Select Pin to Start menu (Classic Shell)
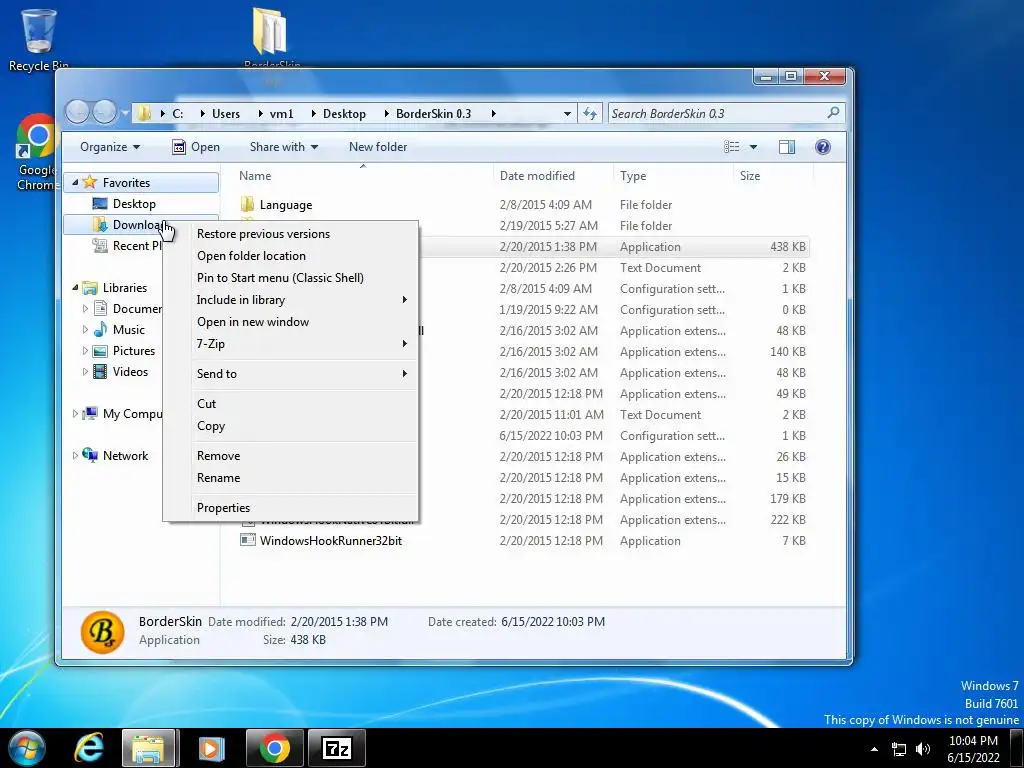The image size is (1024, 768). pos(280,278)
